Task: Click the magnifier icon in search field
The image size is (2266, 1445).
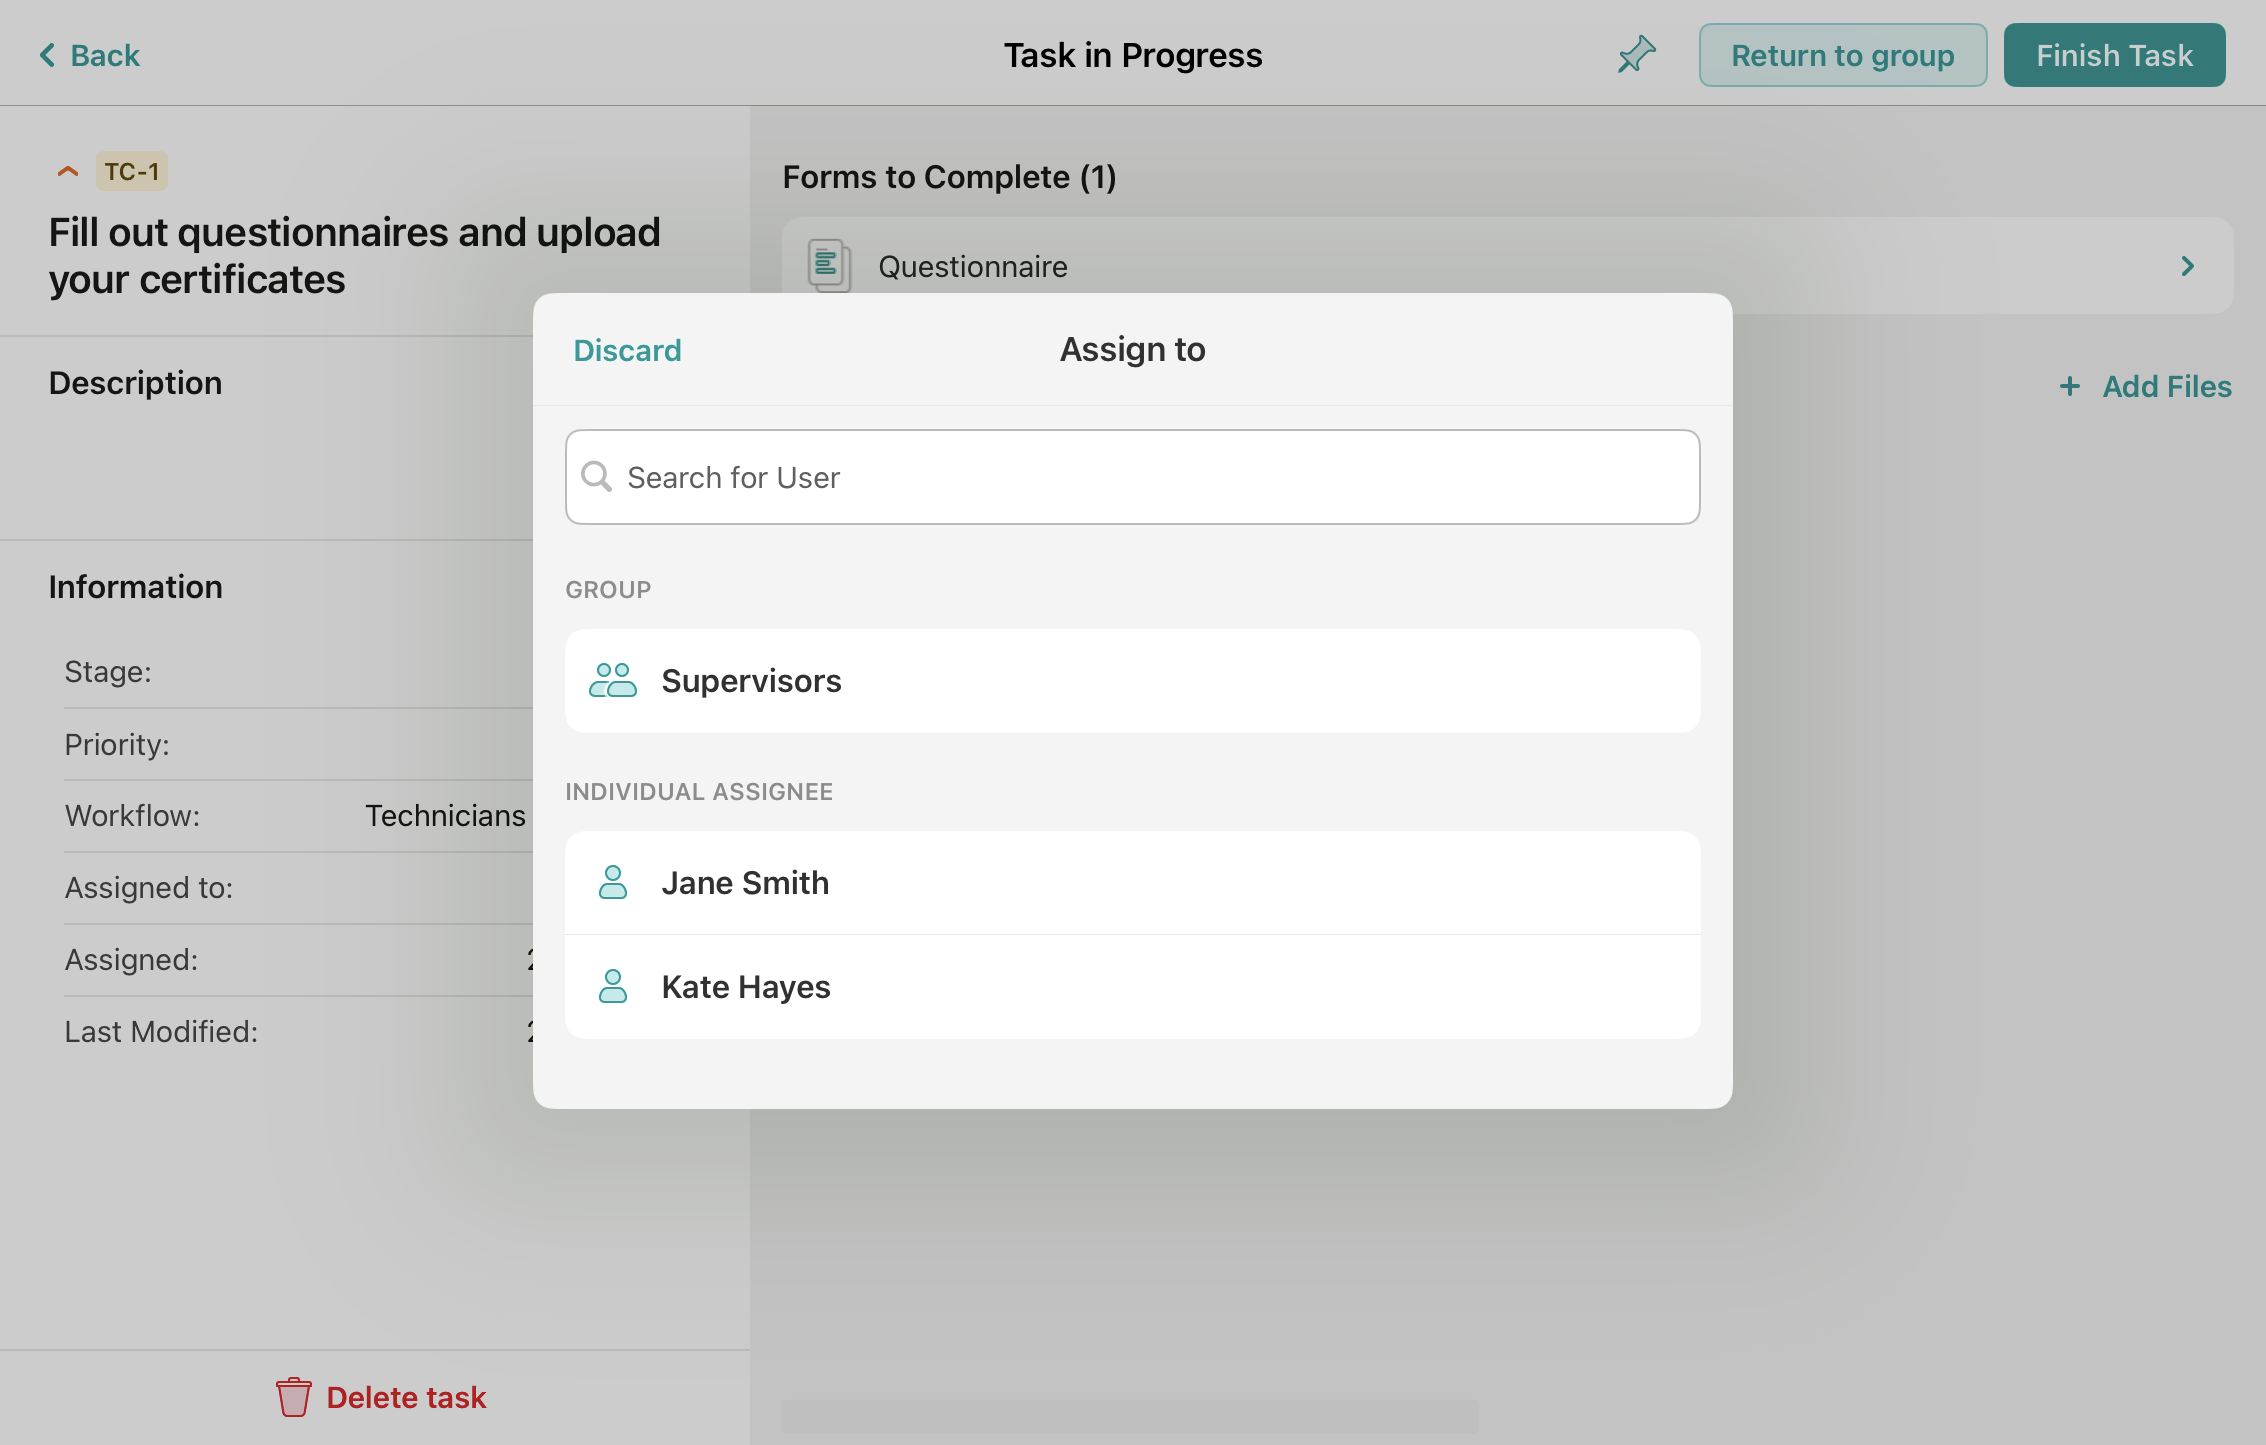Action: [x=596, y=477]
